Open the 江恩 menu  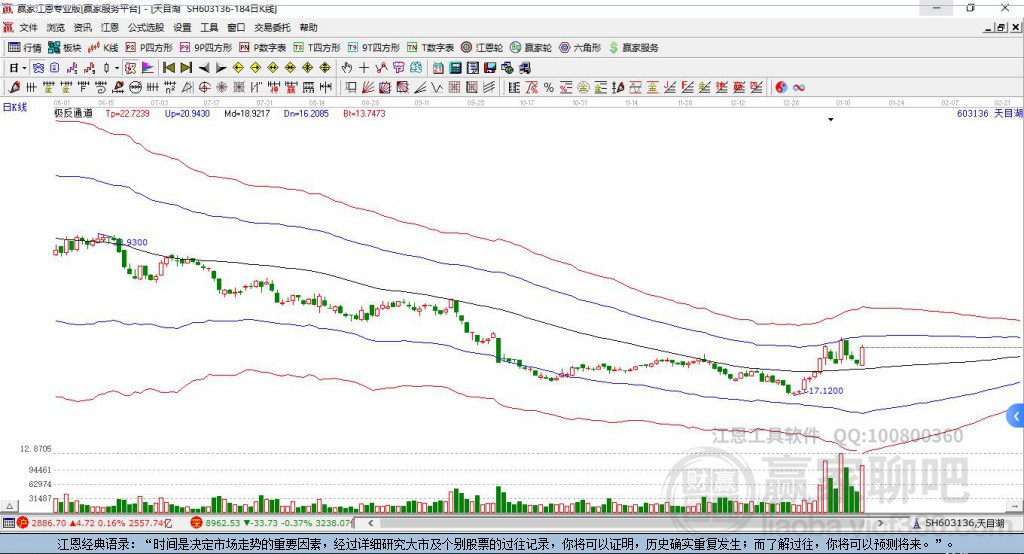coord(110,27)
